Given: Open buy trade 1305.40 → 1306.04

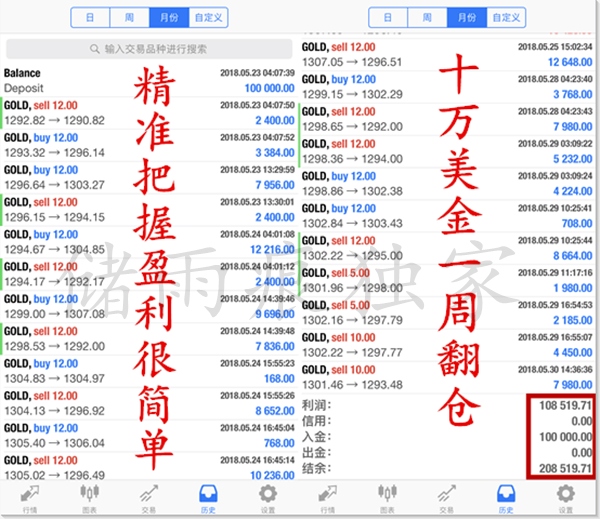Looking at the screenshot, I should [x=149, y=436].
